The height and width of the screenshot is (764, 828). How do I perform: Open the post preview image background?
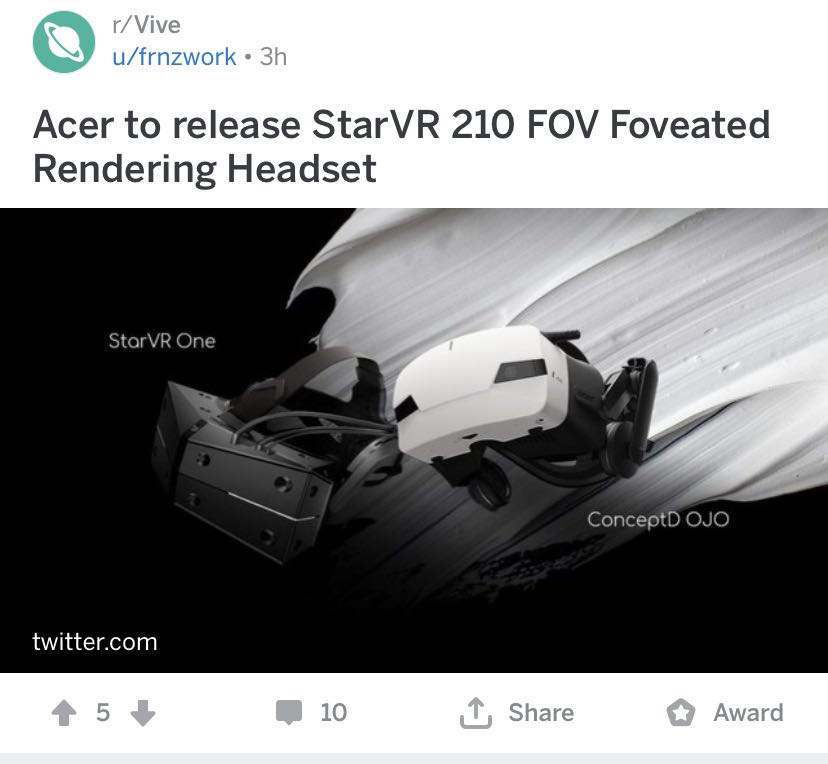414,440
